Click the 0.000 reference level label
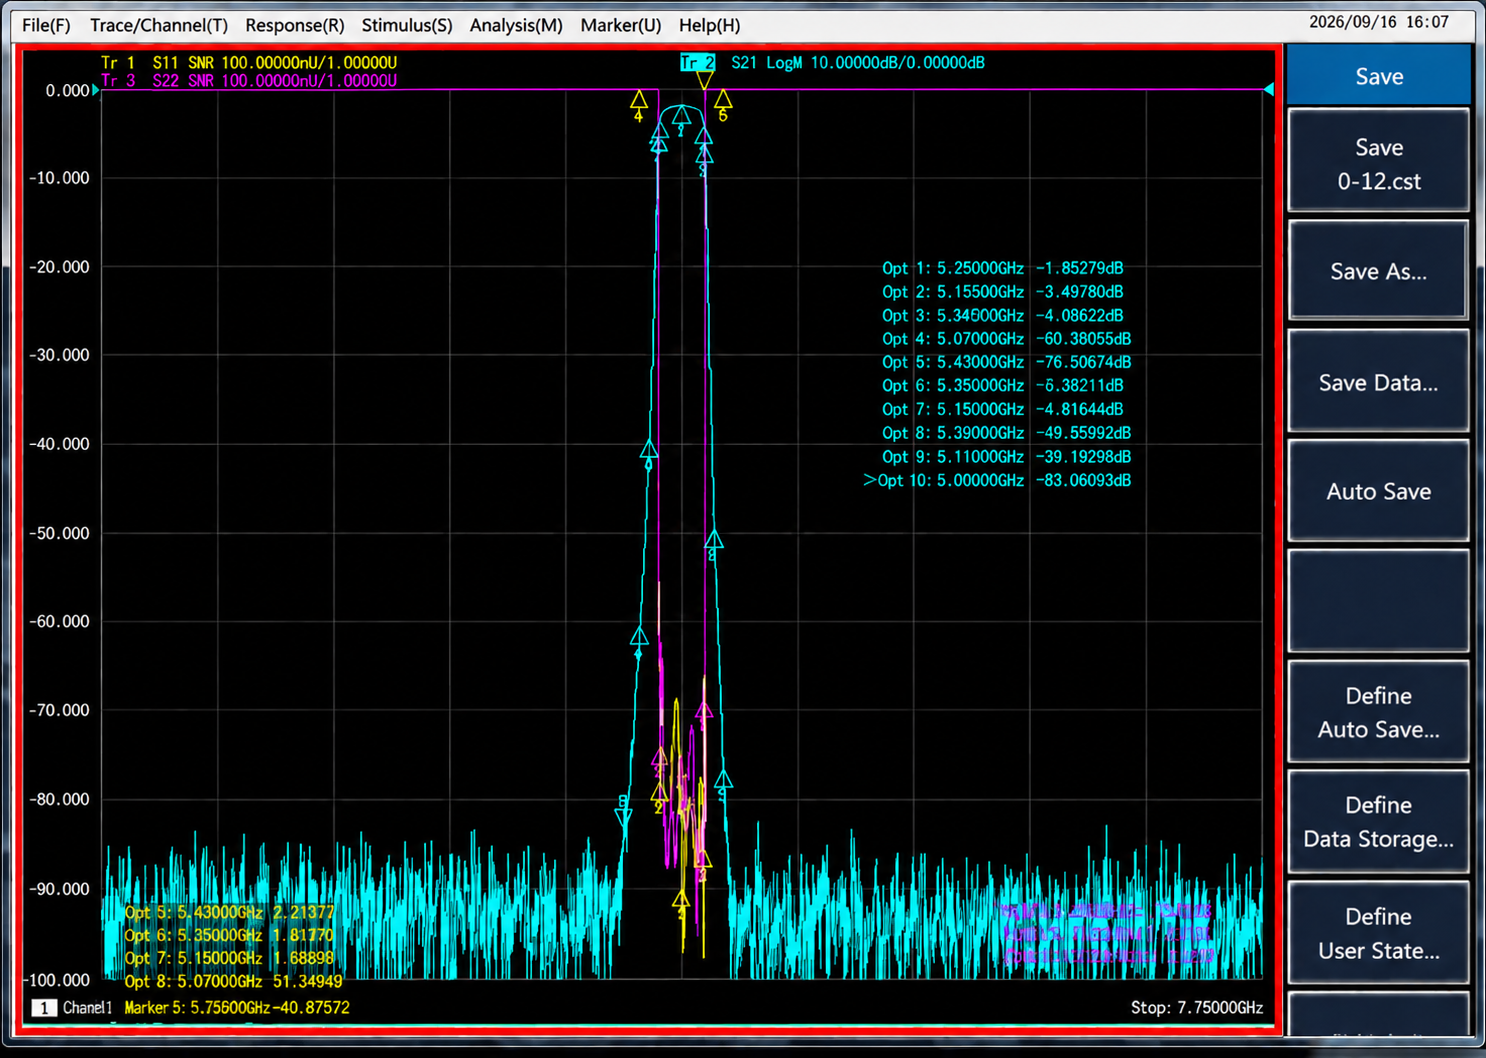This screenshot has width=1486, height=1058. tap(67, 91)
